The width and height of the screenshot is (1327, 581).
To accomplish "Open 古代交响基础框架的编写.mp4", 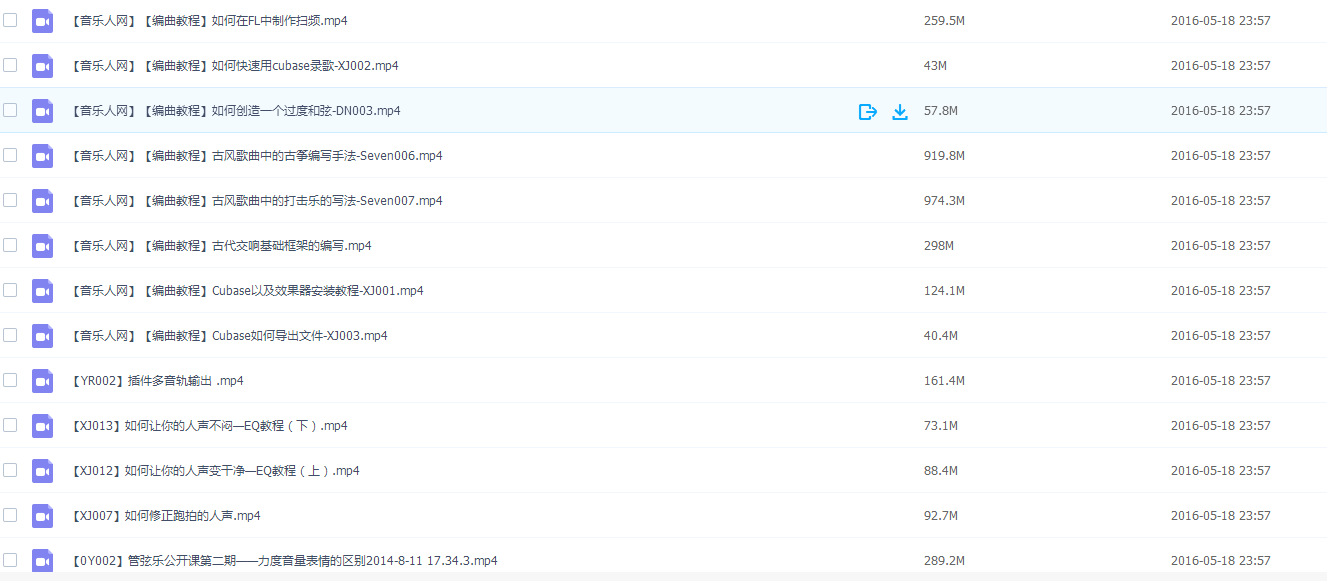I will [221, 246].
